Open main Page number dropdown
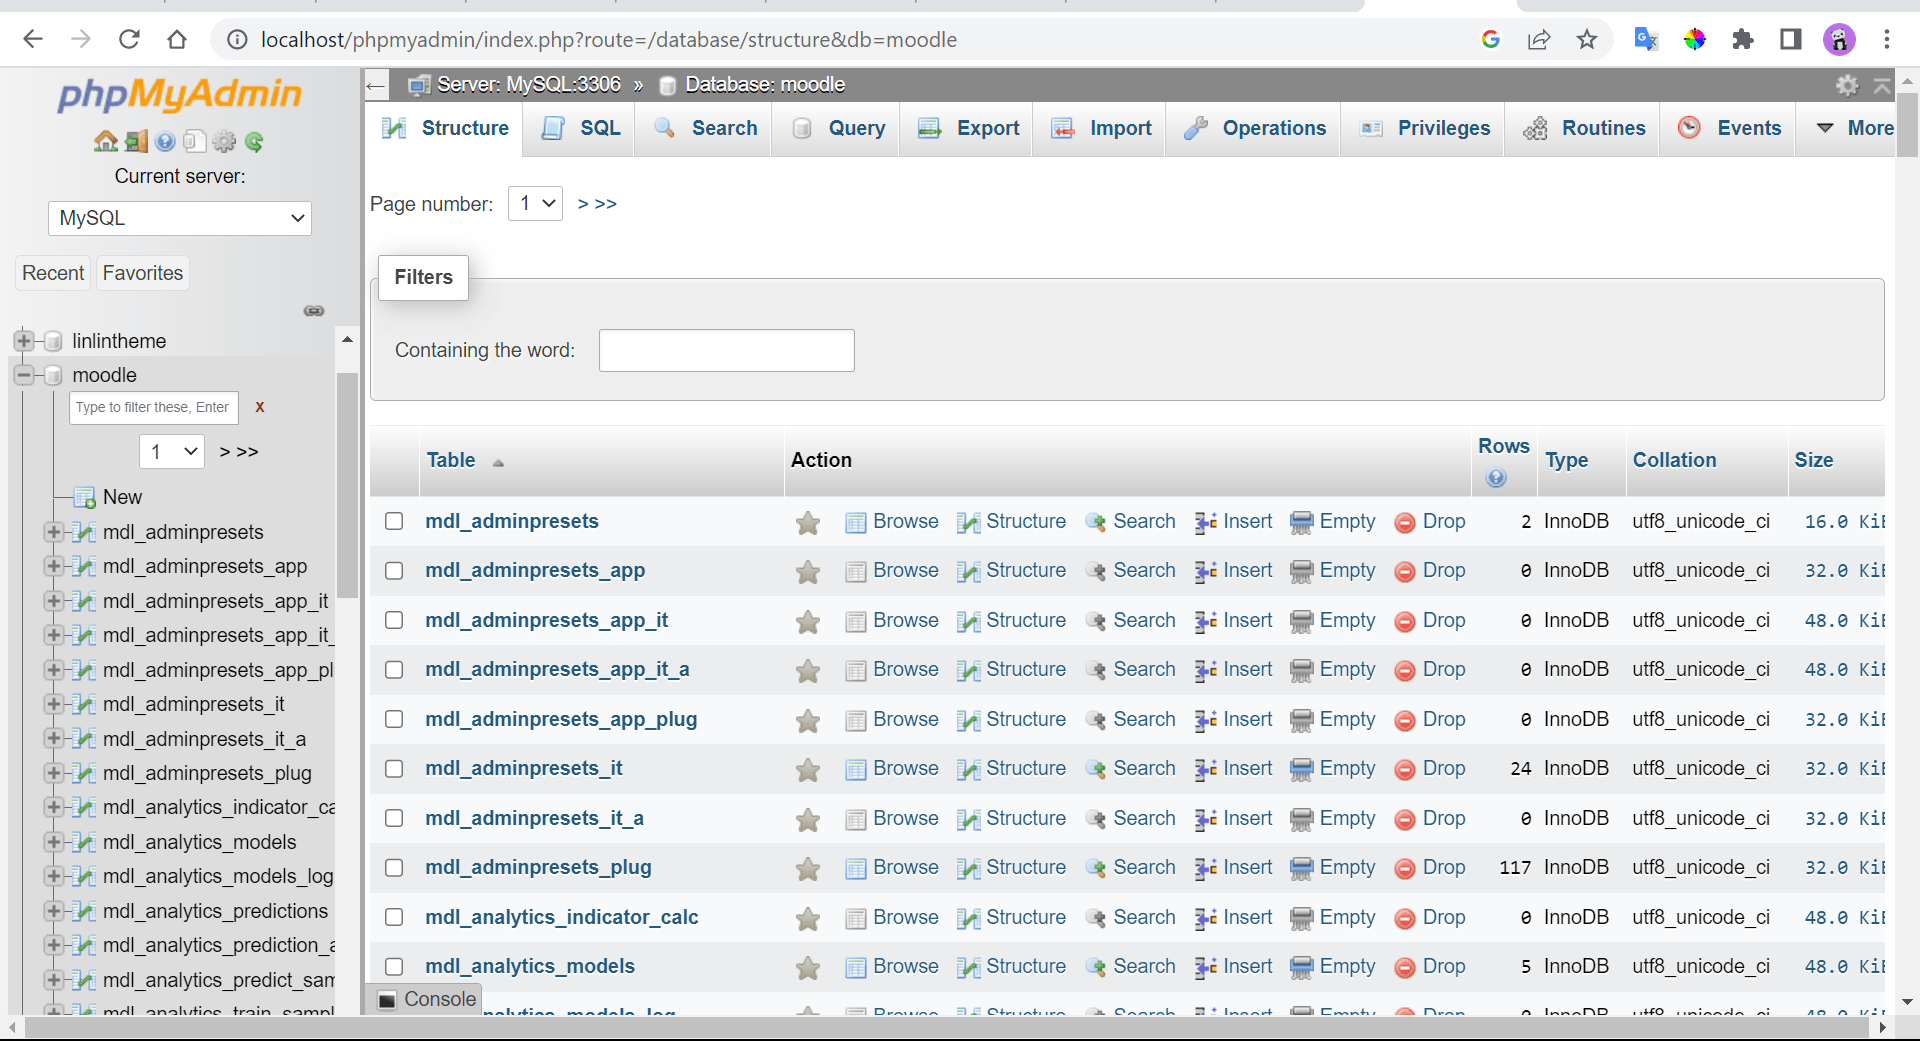This screenshot has width=1920, height=1041. click(535, 203)
